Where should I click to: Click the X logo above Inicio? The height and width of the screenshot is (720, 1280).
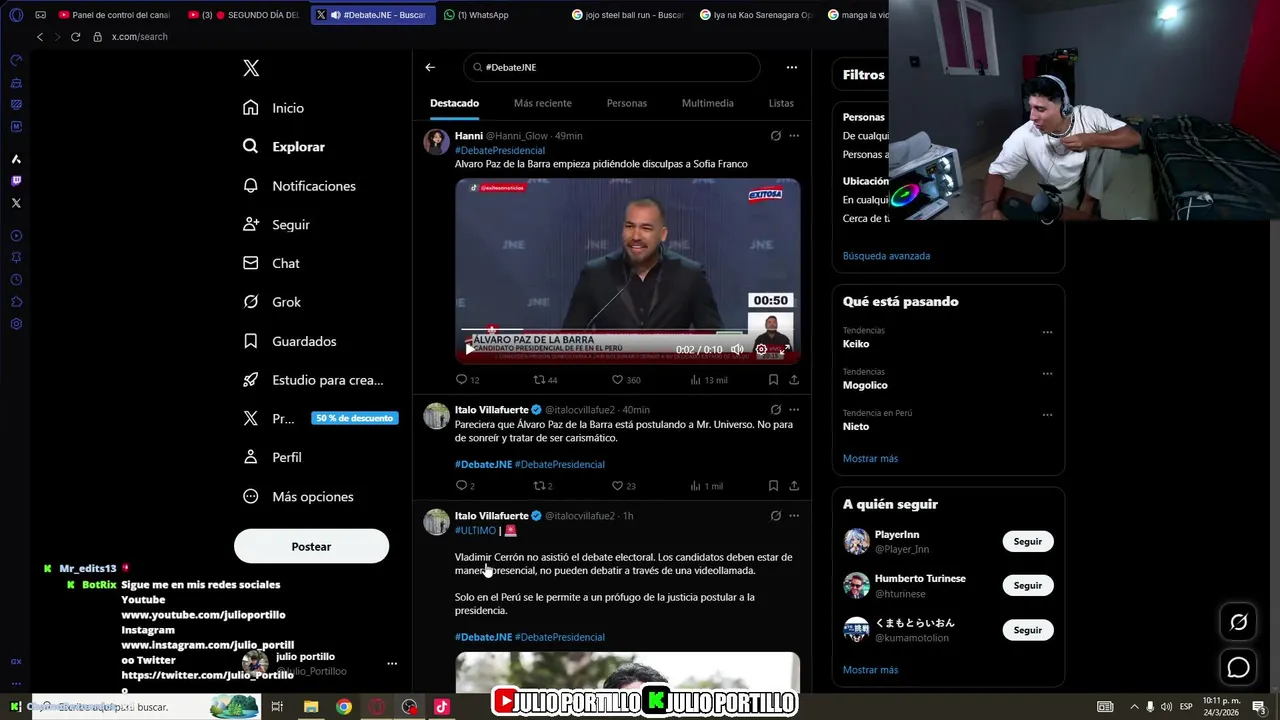coord(251,68)
